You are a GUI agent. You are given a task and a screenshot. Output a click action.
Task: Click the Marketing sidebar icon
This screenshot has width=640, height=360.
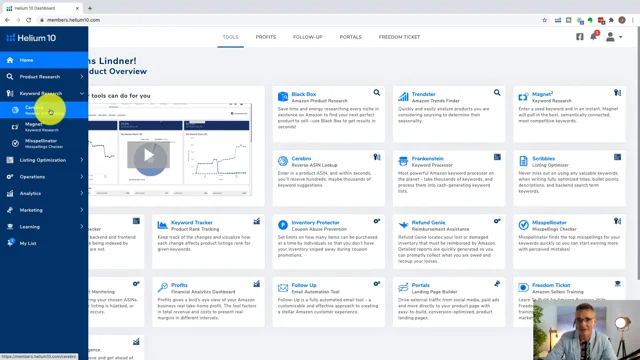point(10,210)
